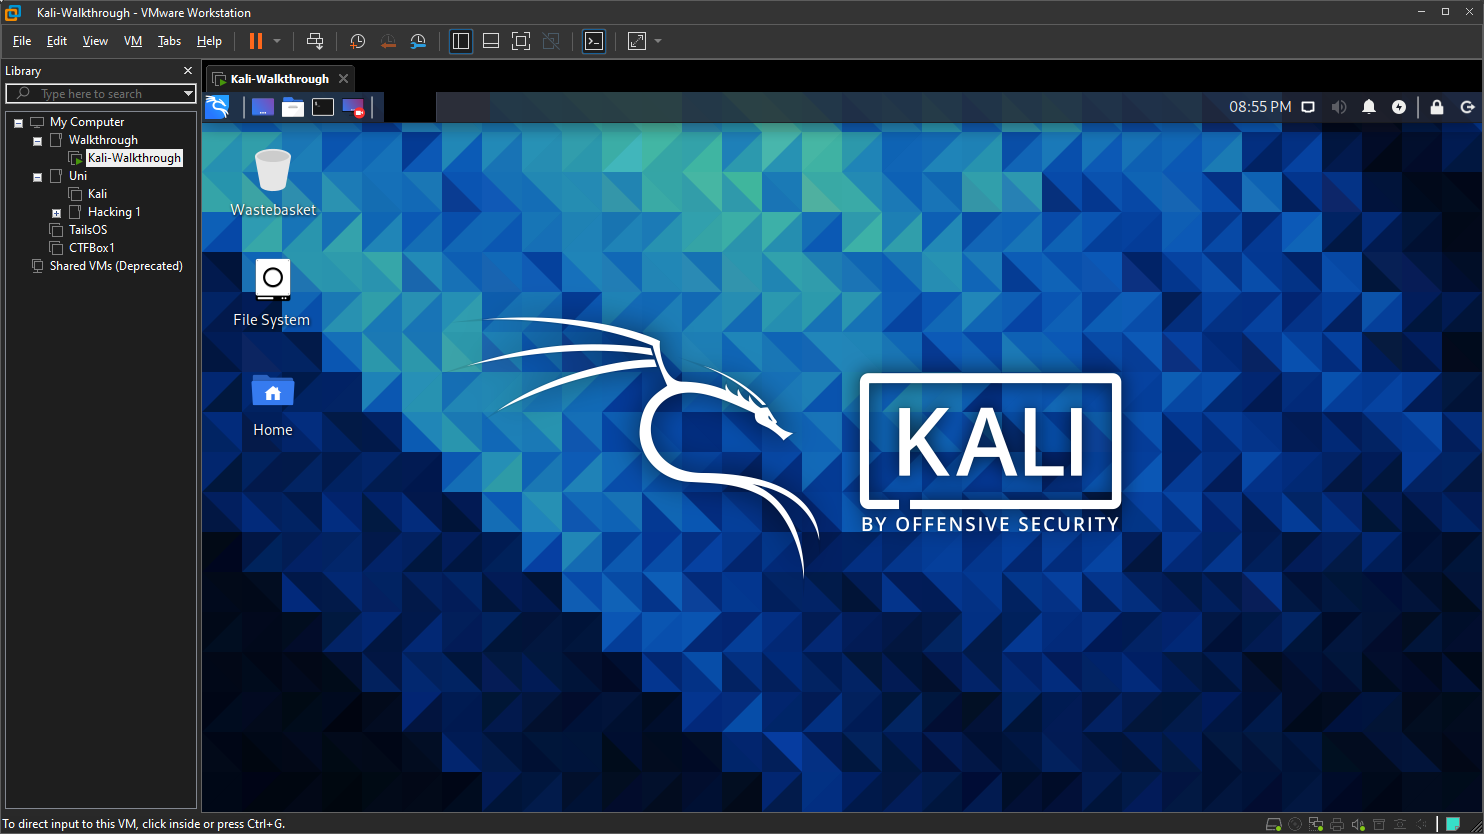Click the teal message log note icon

click(1452, 825)
